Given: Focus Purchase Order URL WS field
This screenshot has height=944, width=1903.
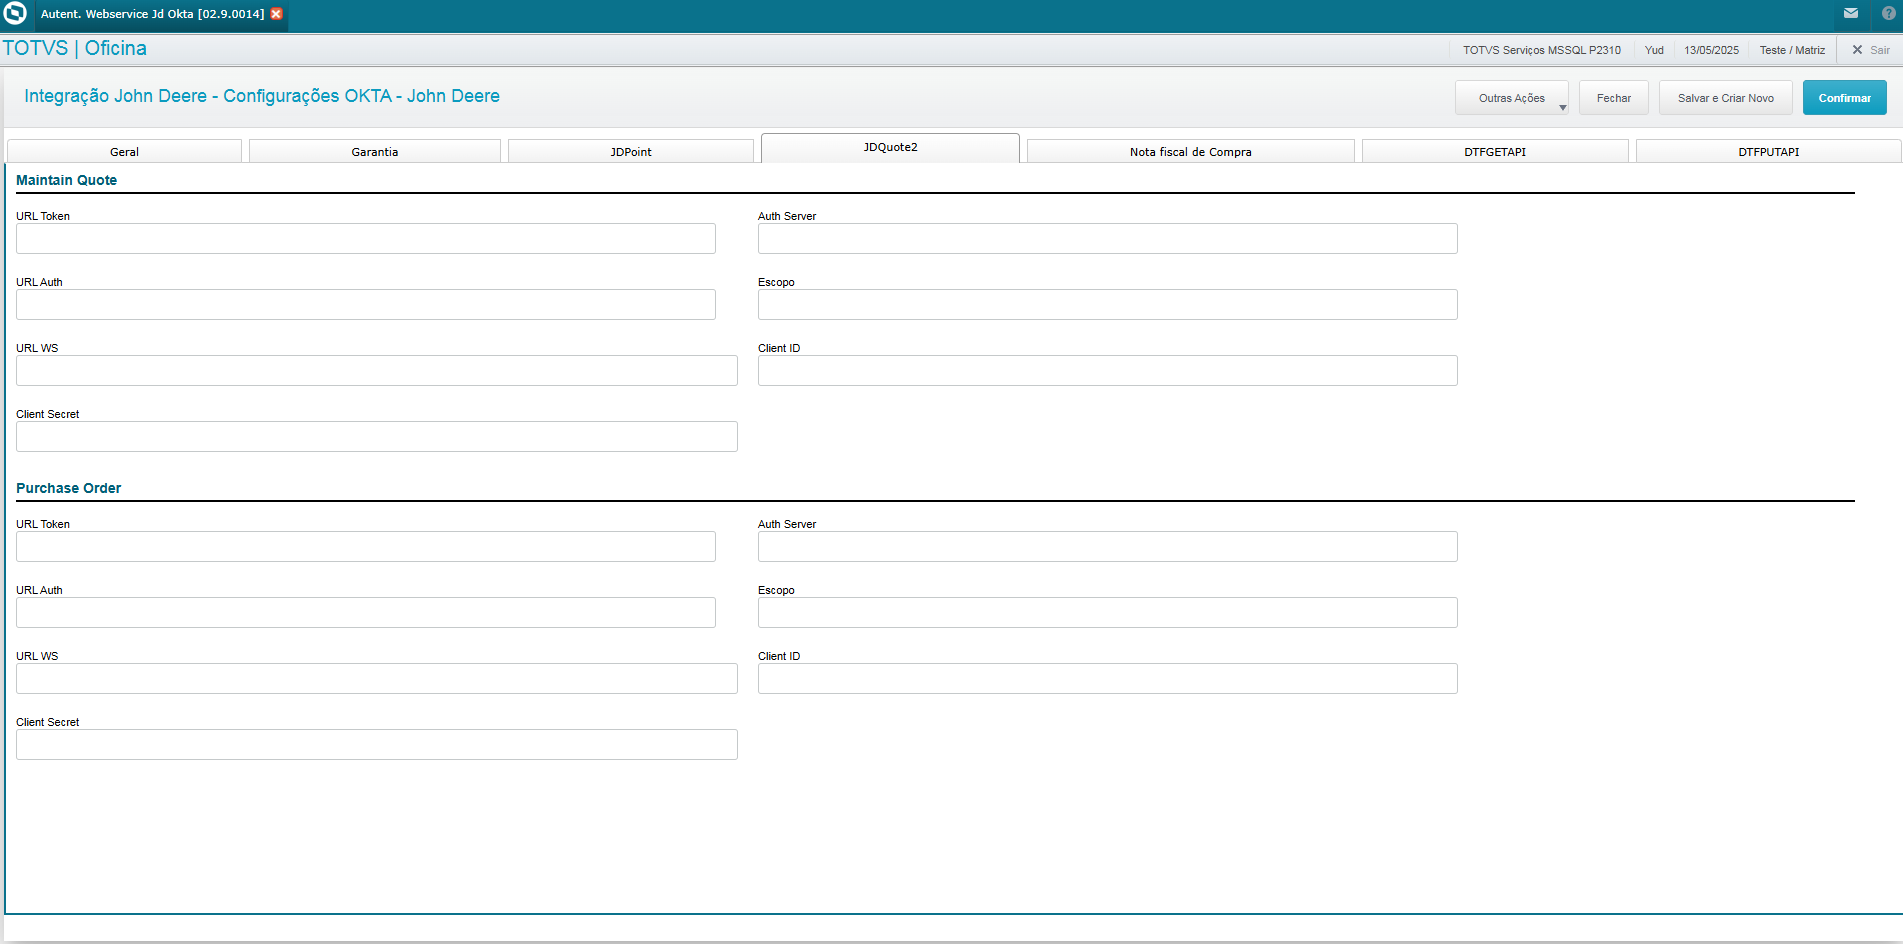Looking at the screenshot, I should click(377, 679).
